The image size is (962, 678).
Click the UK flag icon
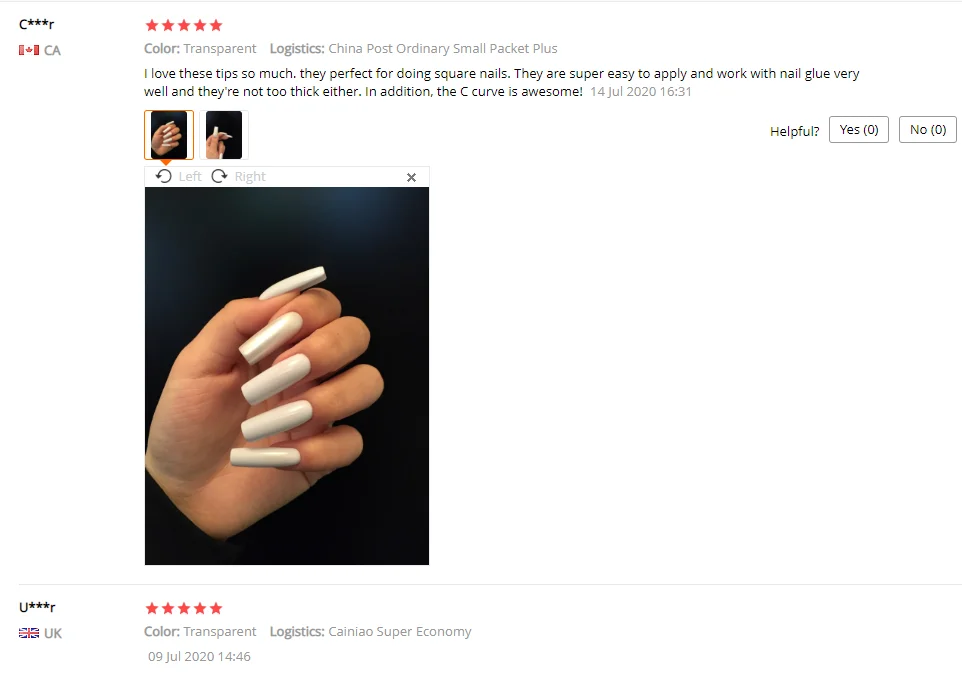pos(29,633)
